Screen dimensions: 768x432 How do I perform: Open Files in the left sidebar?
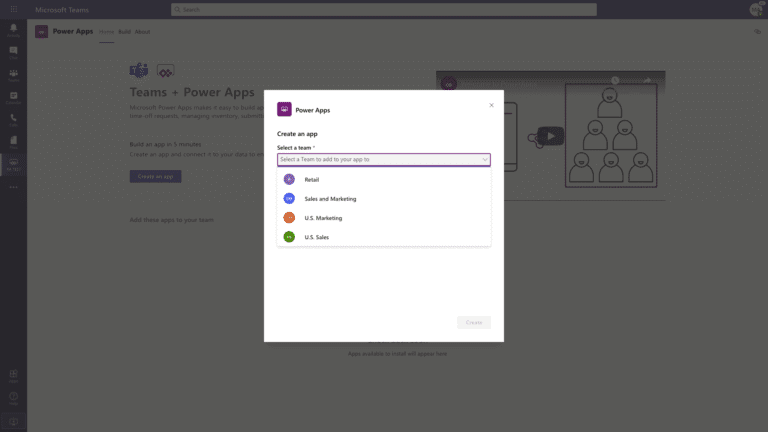click(x=13, y=143)
